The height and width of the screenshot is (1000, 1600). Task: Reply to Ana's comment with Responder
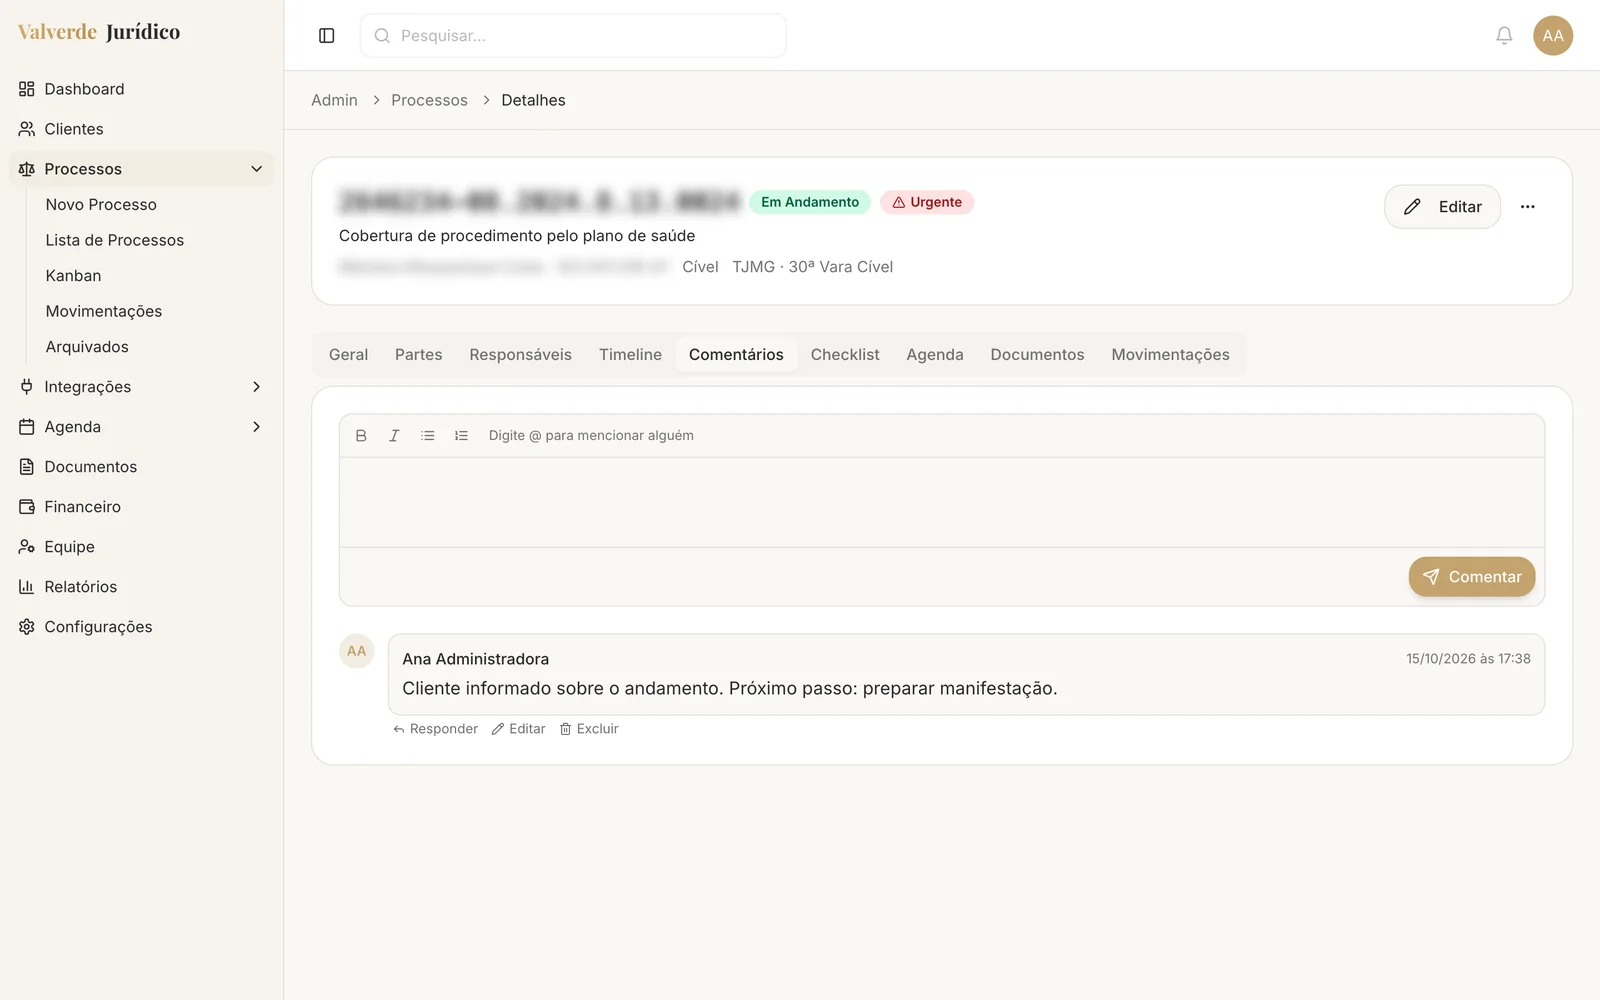(x=435, y=729)
